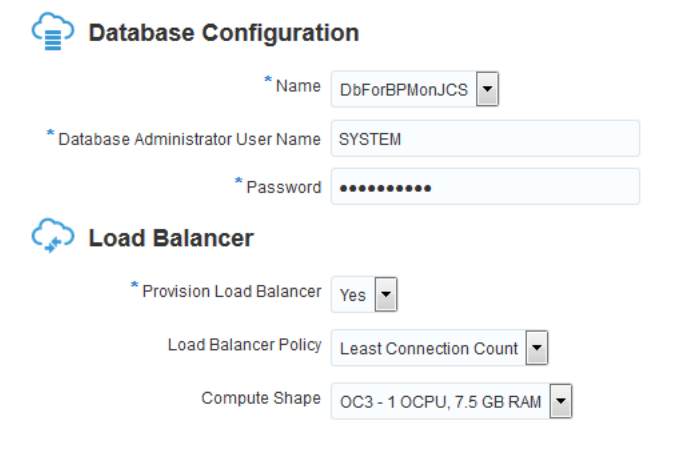Click the Name field label
The width and height of the screenshot is (673, 455).
[298, 86]
